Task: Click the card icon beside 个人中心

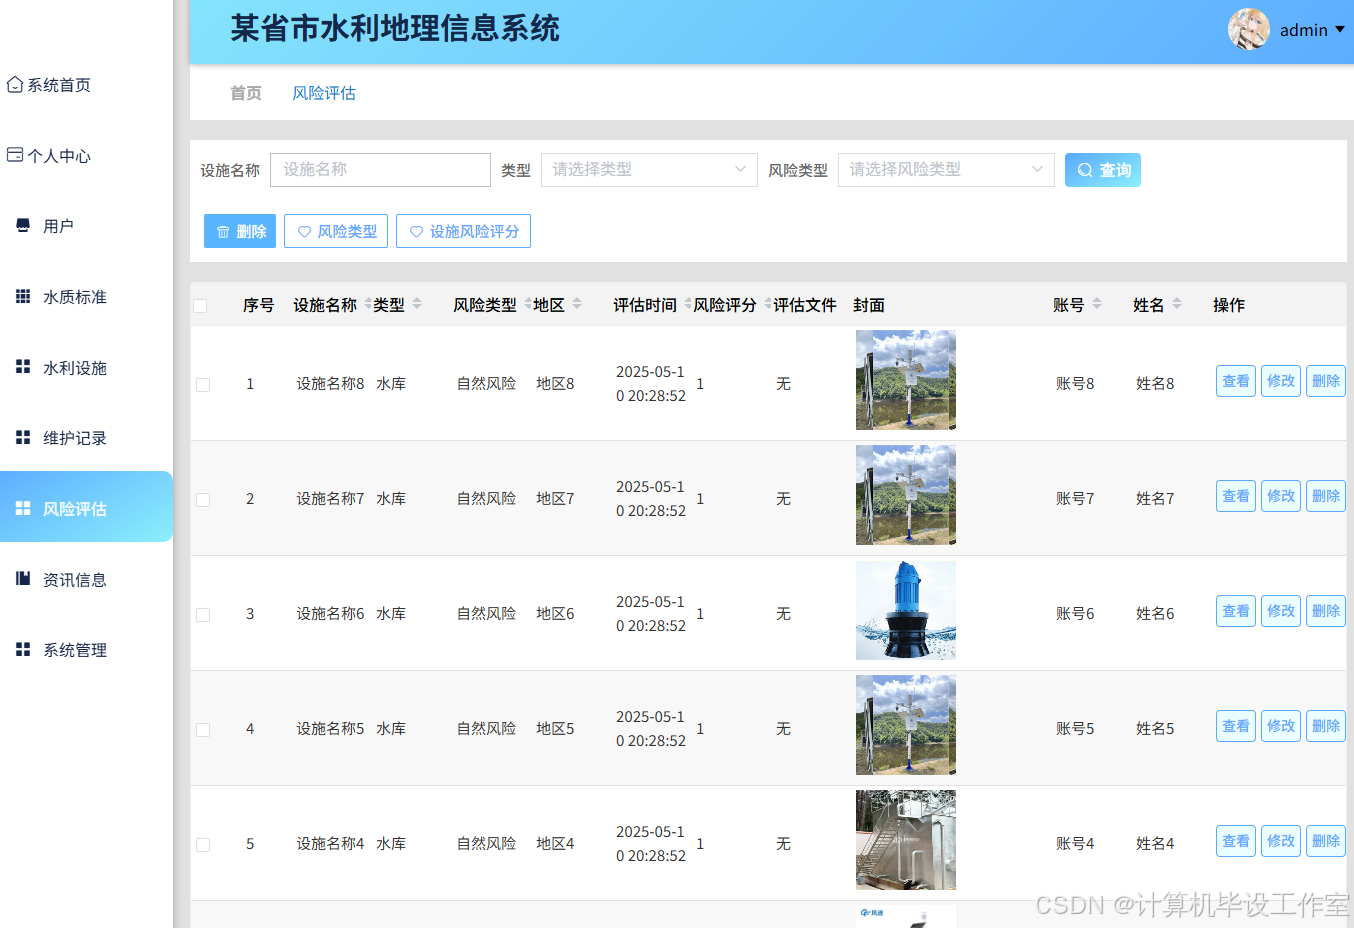Action: [15, 155]
